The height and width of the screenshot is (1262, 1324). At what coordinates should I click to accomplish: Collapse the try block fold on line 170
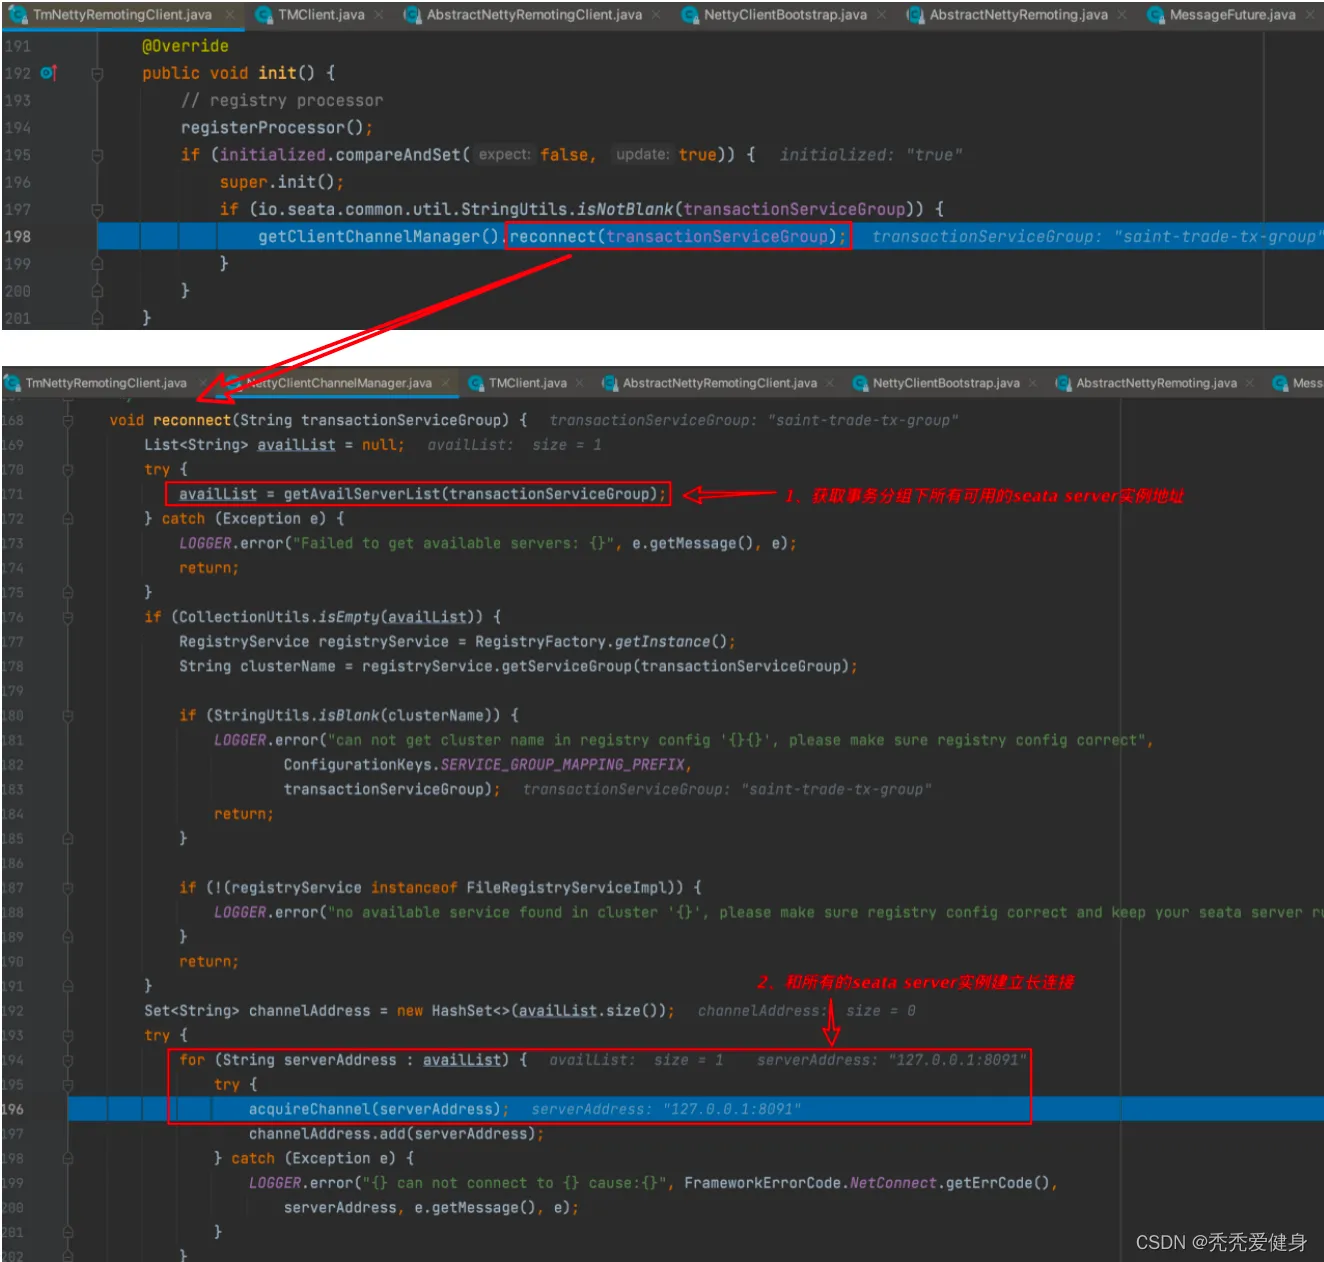[68, 470]
